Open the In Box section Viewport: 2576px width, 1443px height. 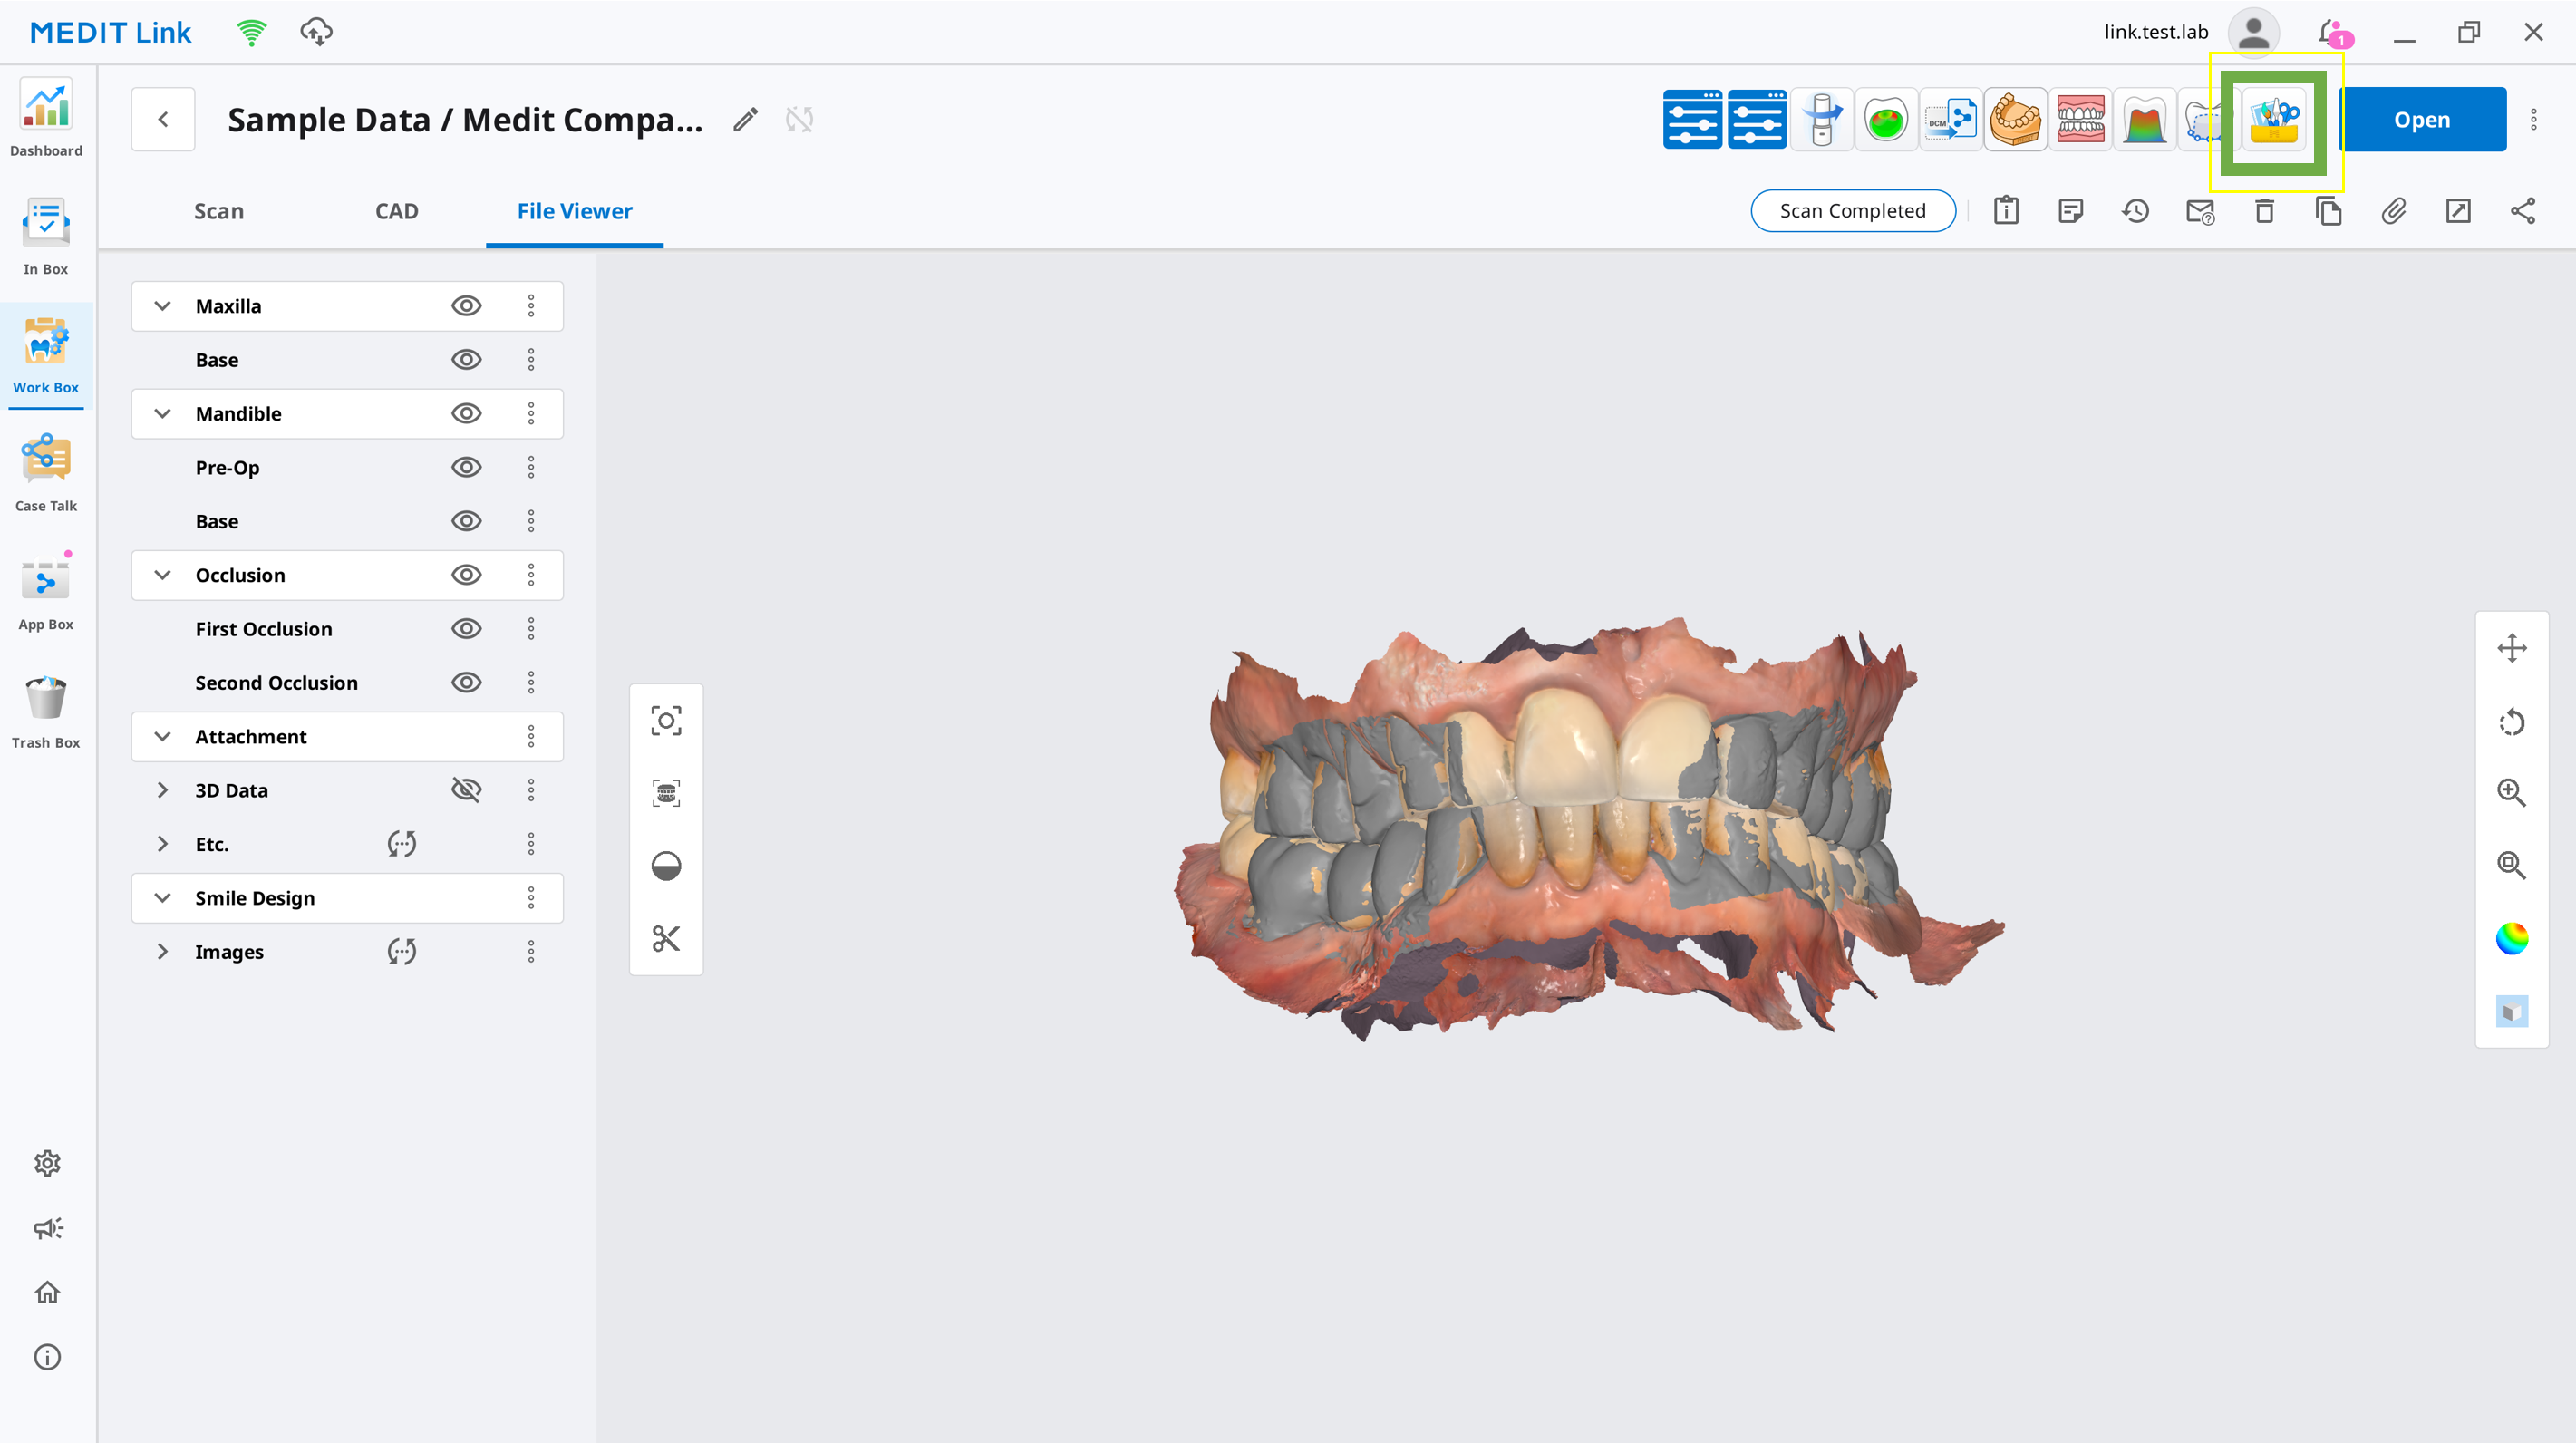(46, 237)
